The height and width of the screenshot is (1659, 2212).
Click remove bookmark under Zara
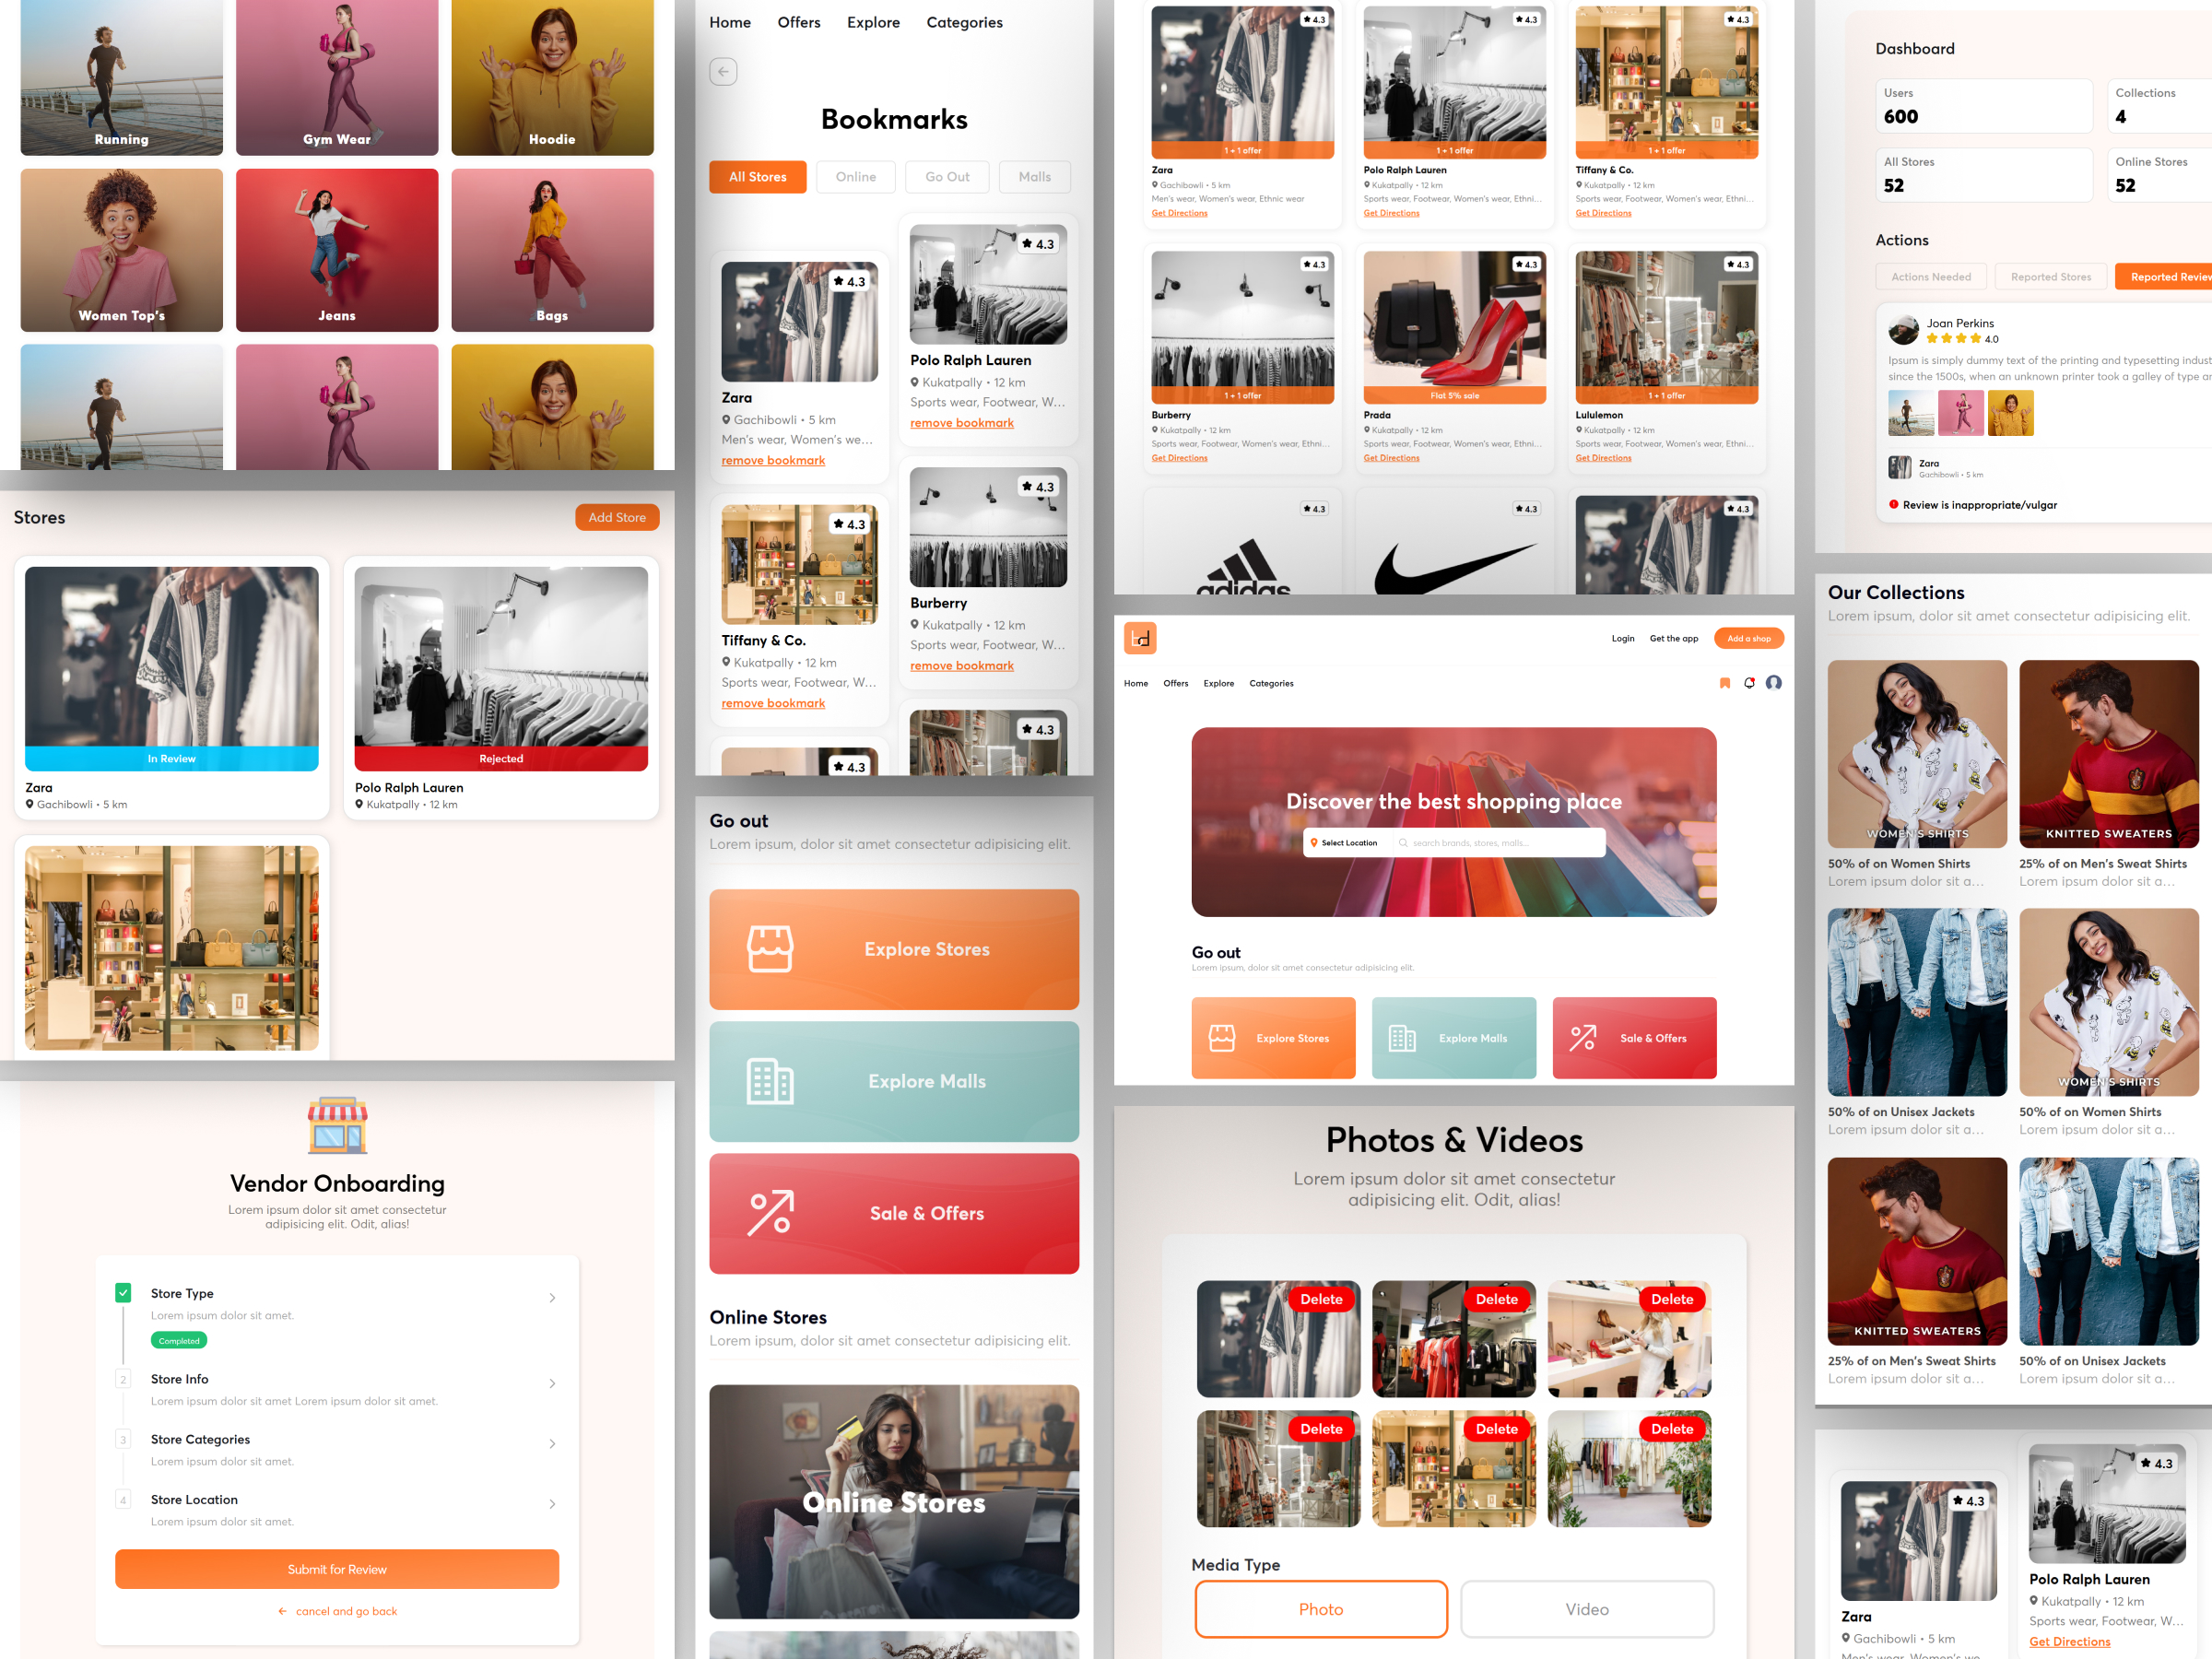(772, 460)
